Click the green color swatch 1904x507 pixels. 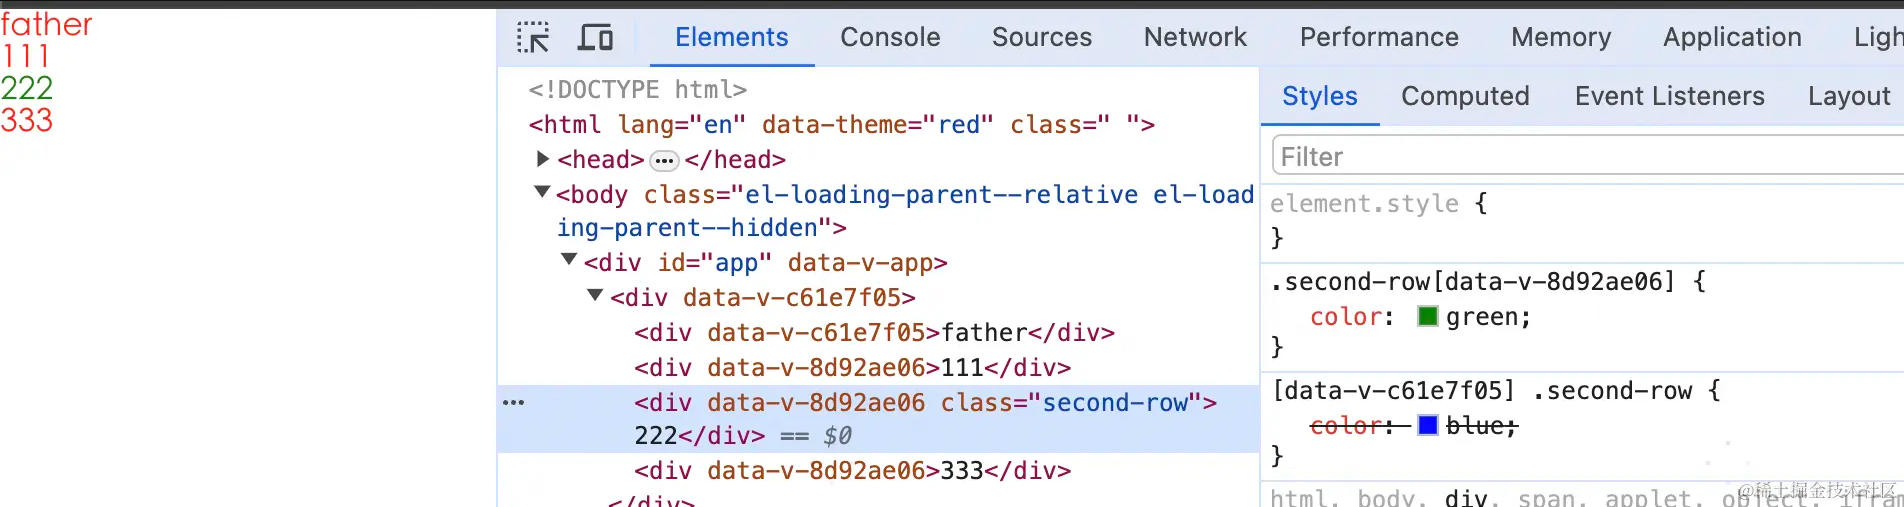click(x=1428, y=317)
